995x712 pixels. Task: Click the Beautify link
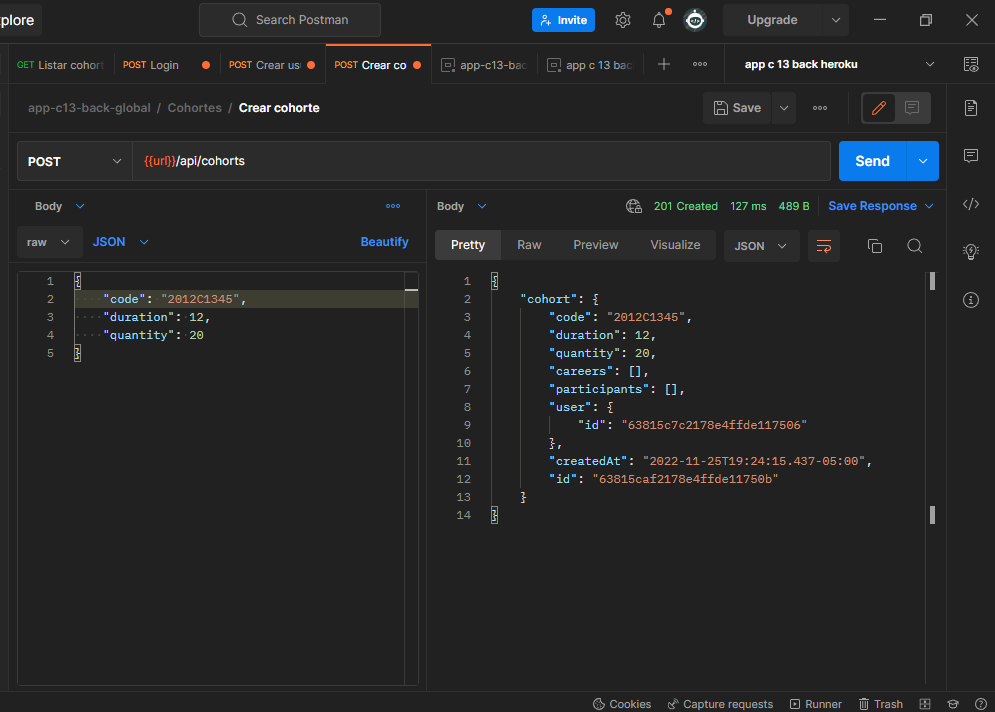pos(384,242)
